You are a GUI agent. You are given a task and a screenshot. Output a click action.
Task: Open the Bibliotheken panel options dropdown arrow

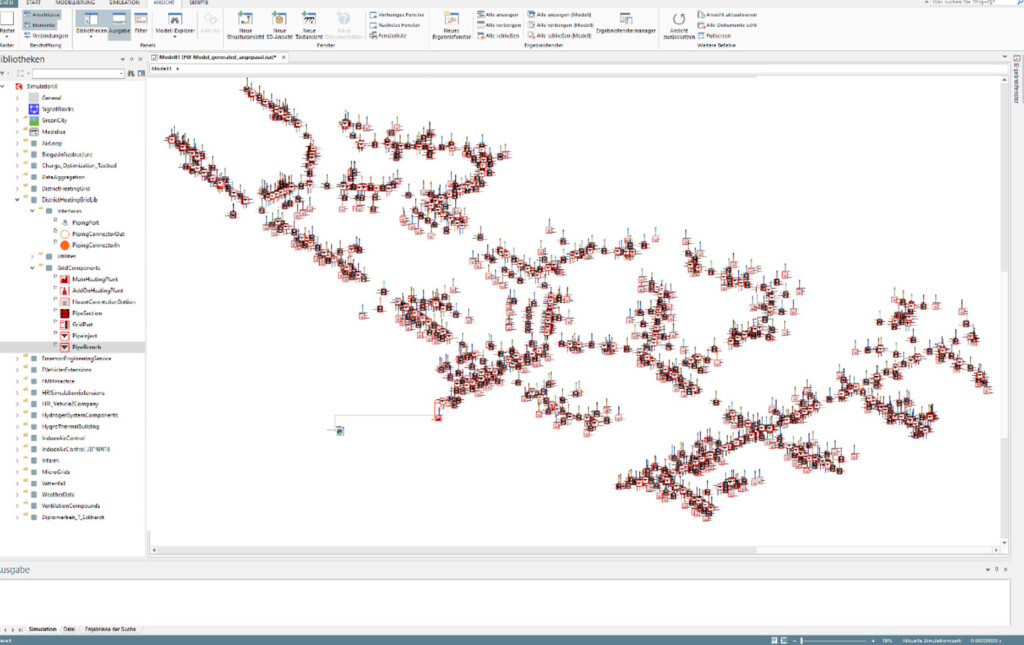(x=122, y=59)
